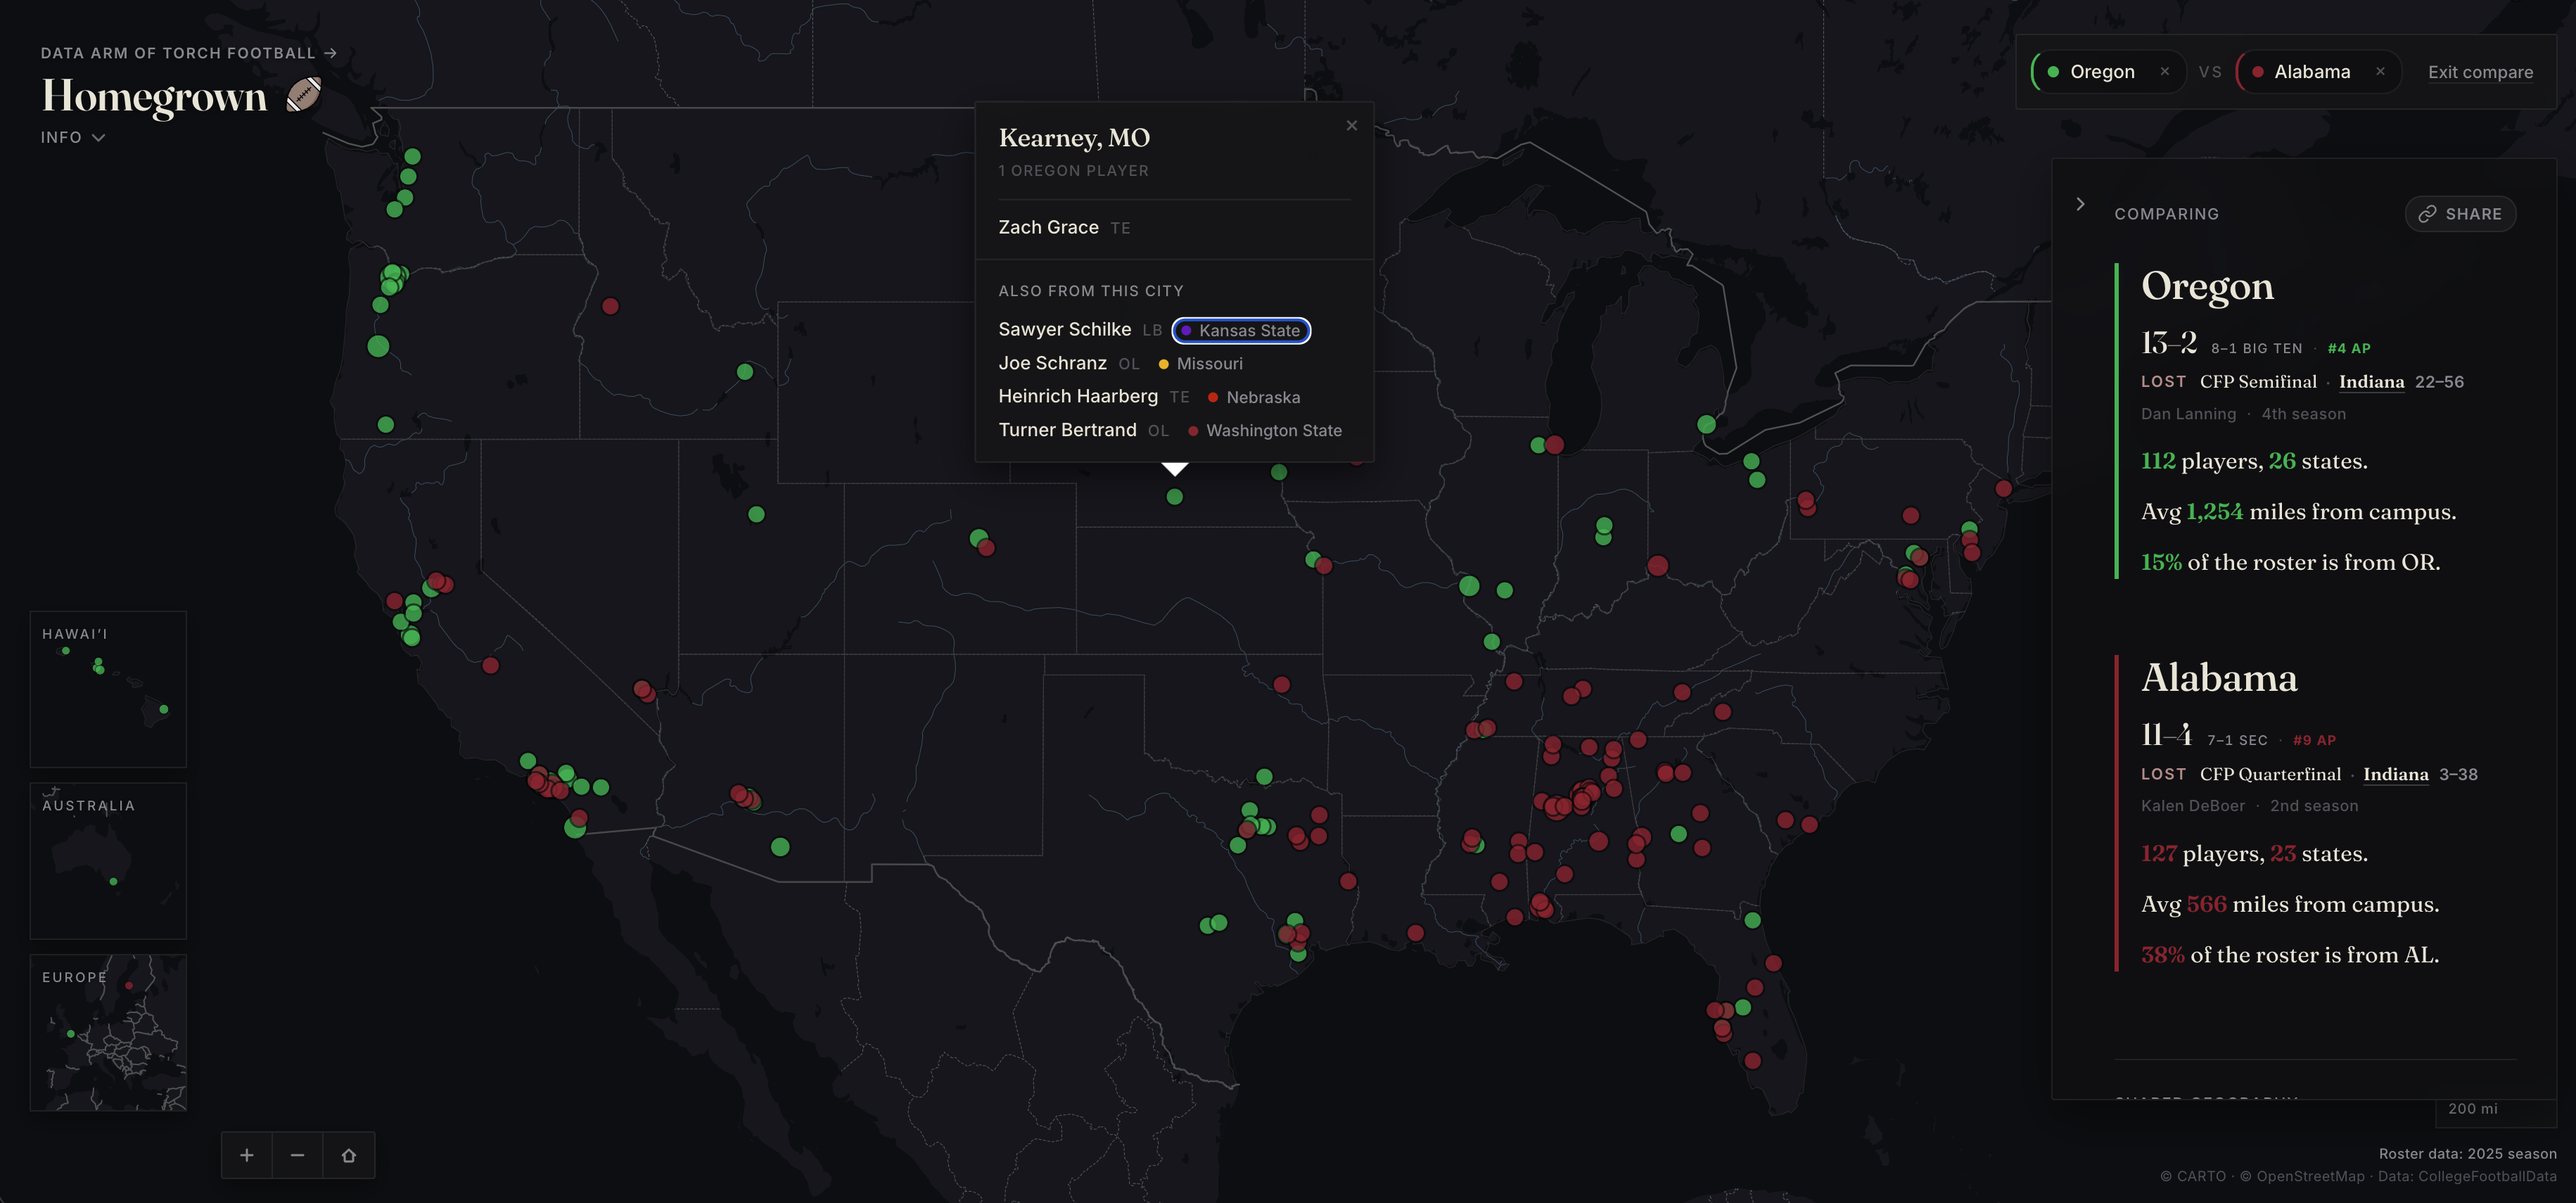Select the Oregon pill in the compare bar

click(2103, 71)
